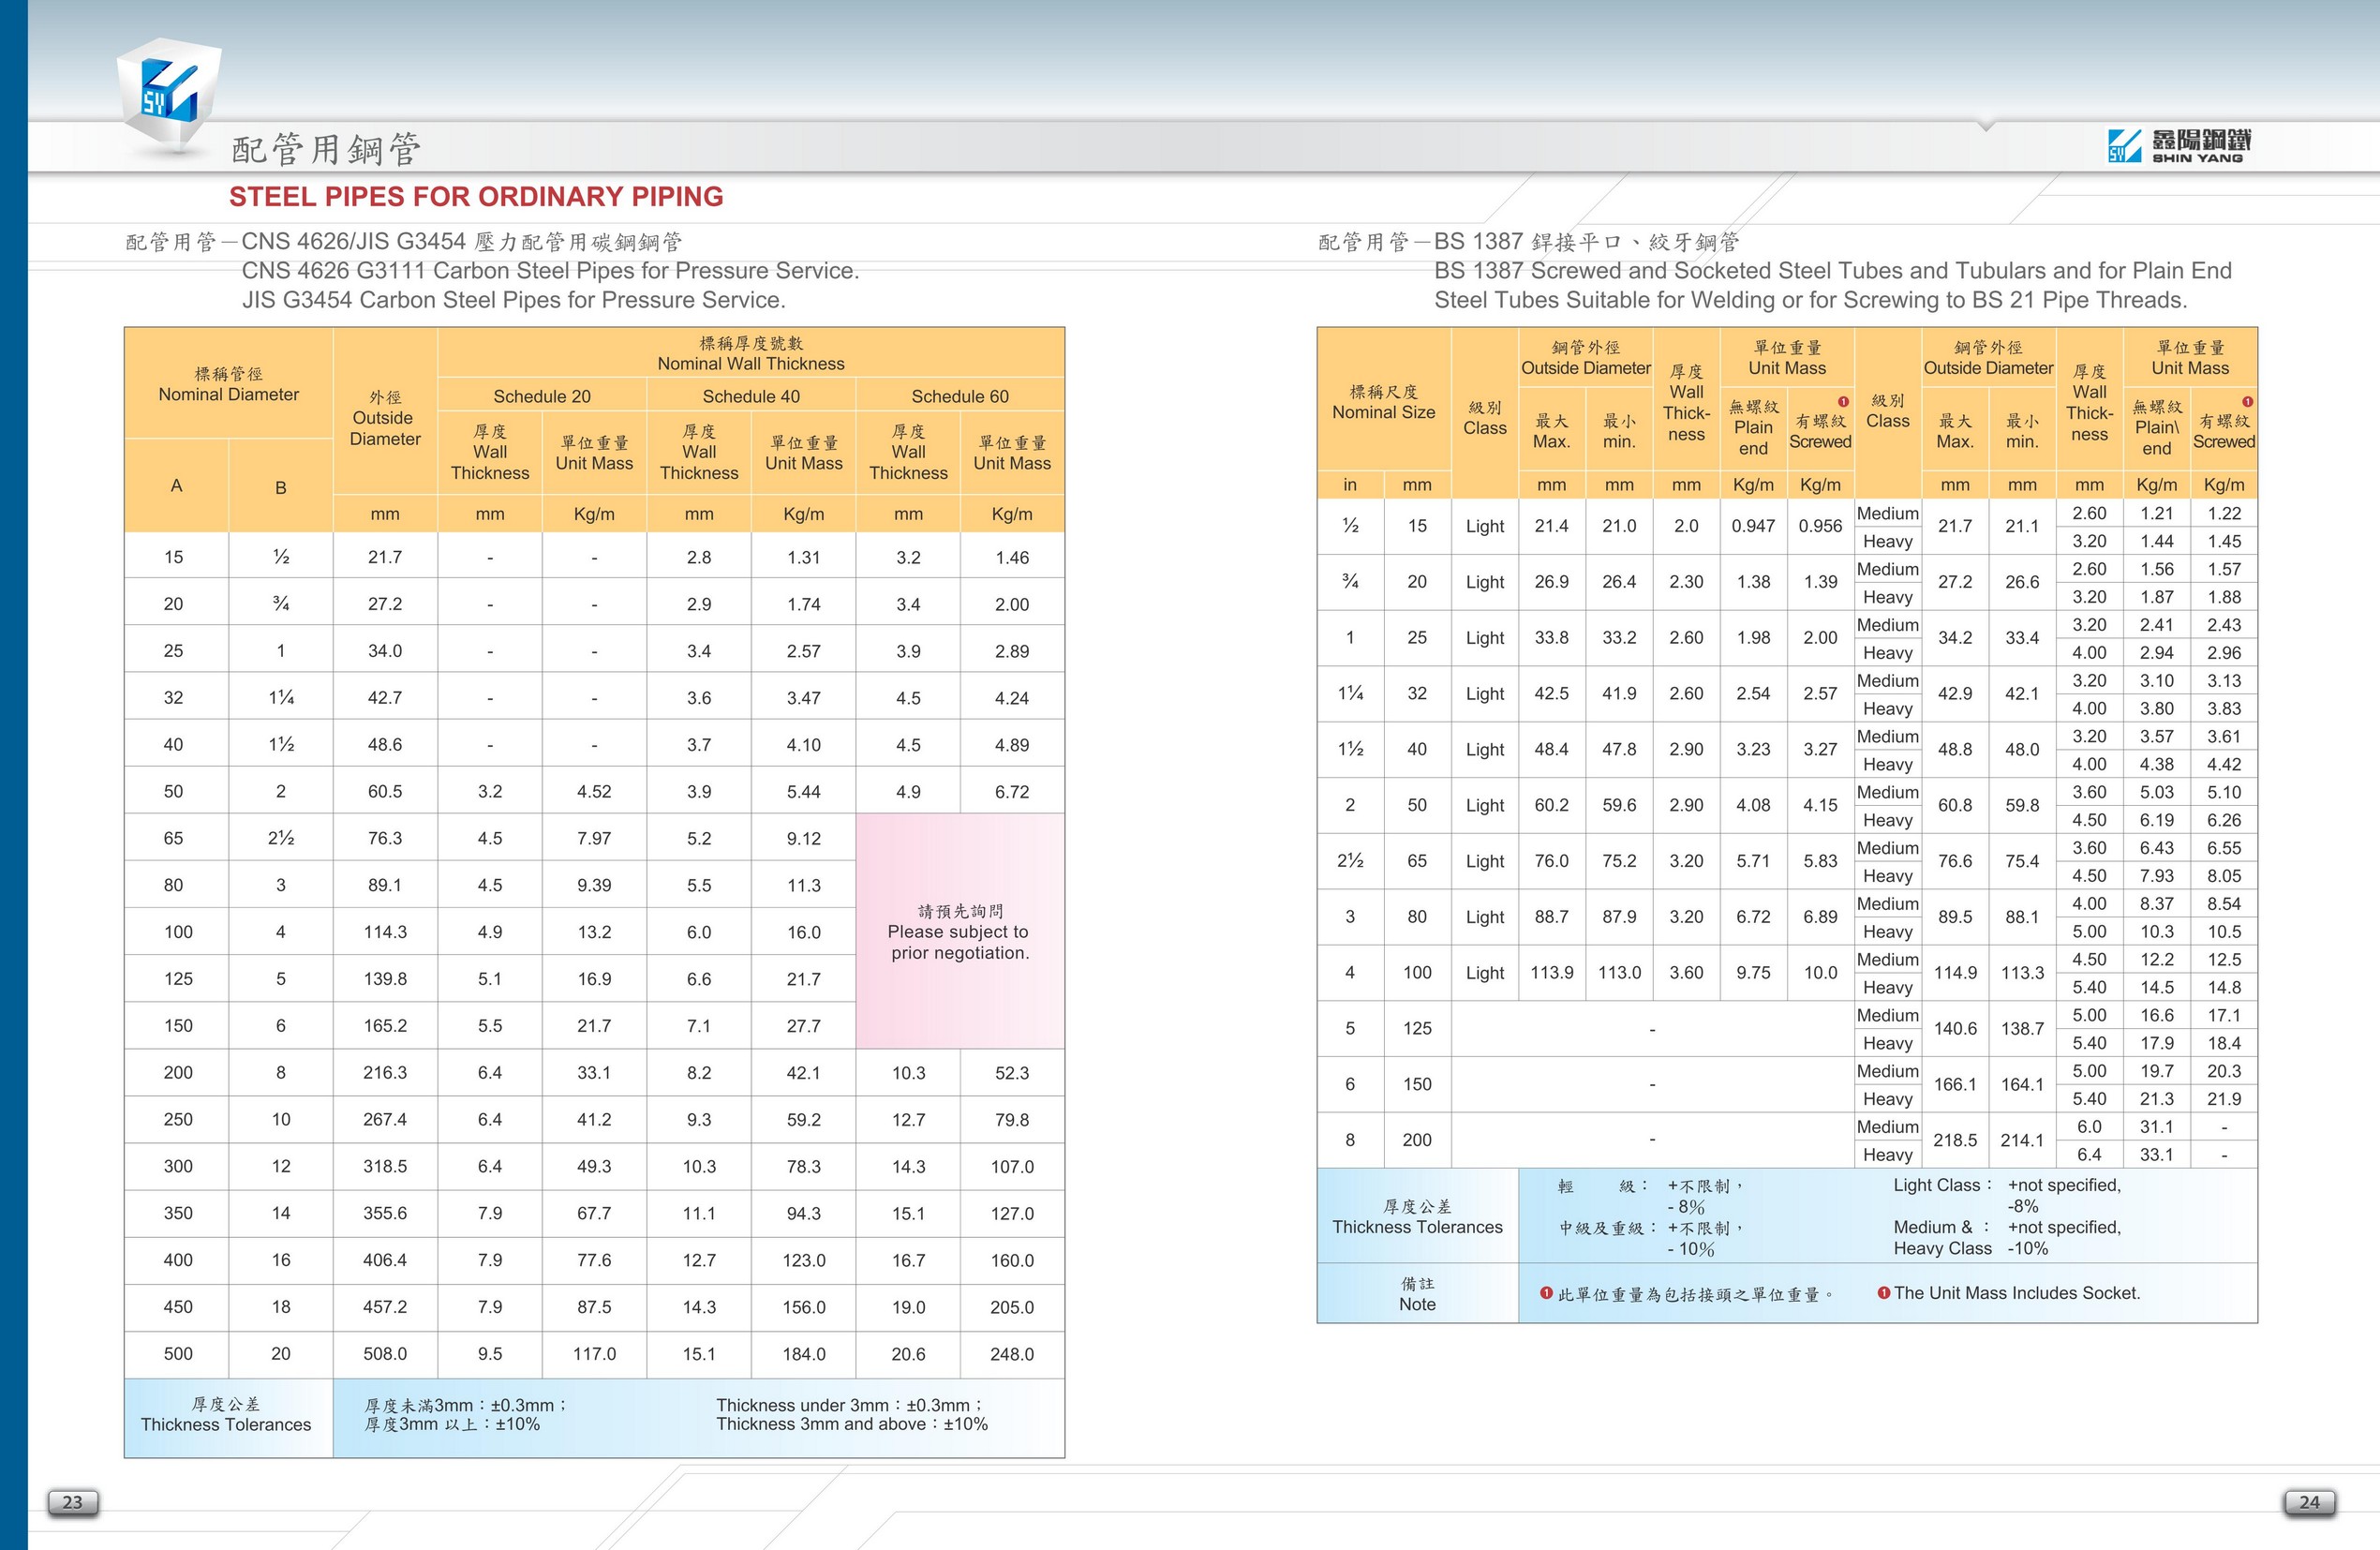The height and width of the screenshot is (1550, 2380).
Task: Click the 508.0 outside diameter cell
Action: click(x=384, y=1353)
